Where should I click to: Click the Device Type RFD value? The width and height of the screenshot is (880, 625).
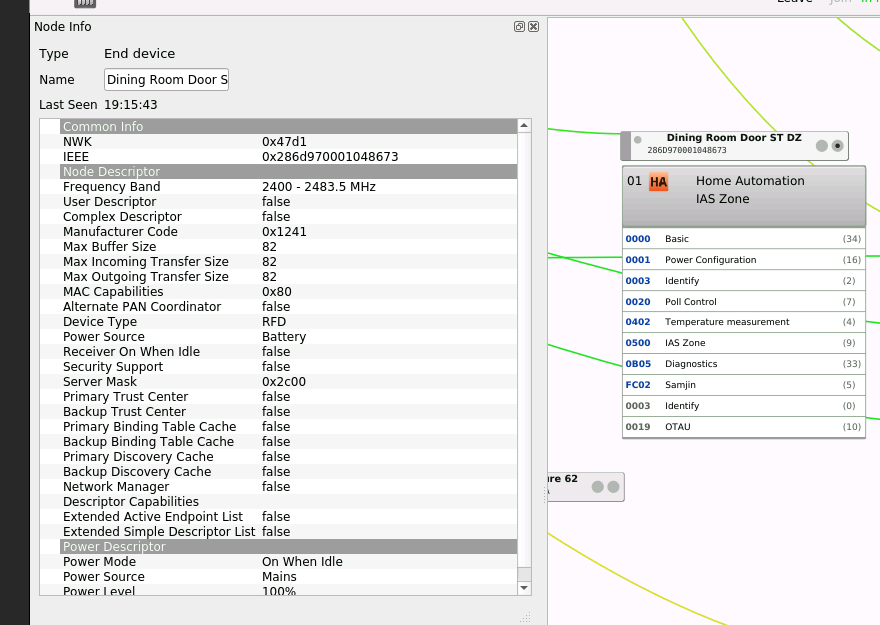point(274,322)
